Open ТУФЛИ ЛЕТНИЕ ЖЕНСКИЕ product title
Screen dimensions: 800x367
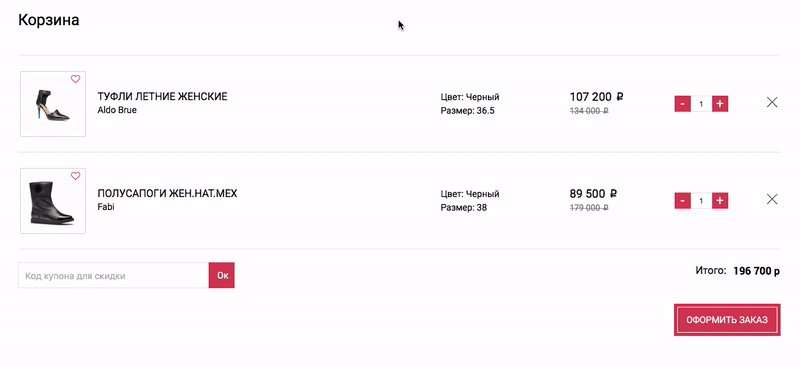pos(162,96)
